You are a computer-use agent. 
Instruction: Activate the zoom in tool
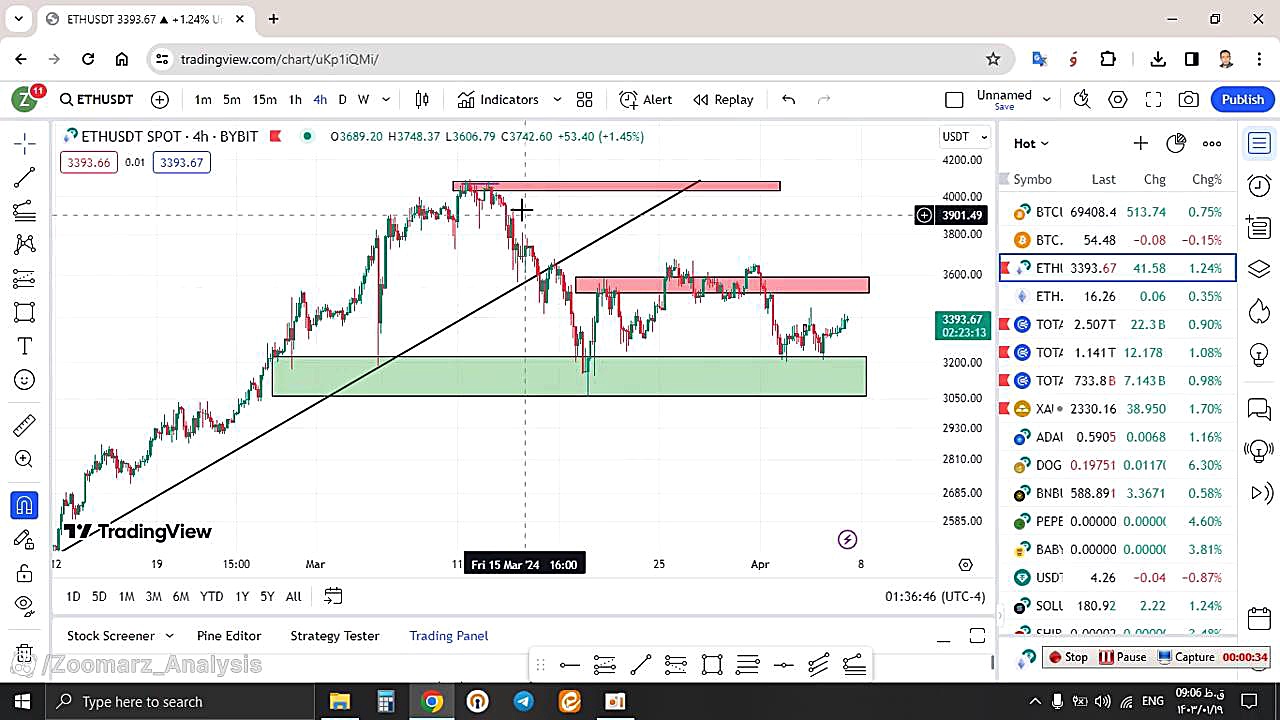(x=25, y=459)
